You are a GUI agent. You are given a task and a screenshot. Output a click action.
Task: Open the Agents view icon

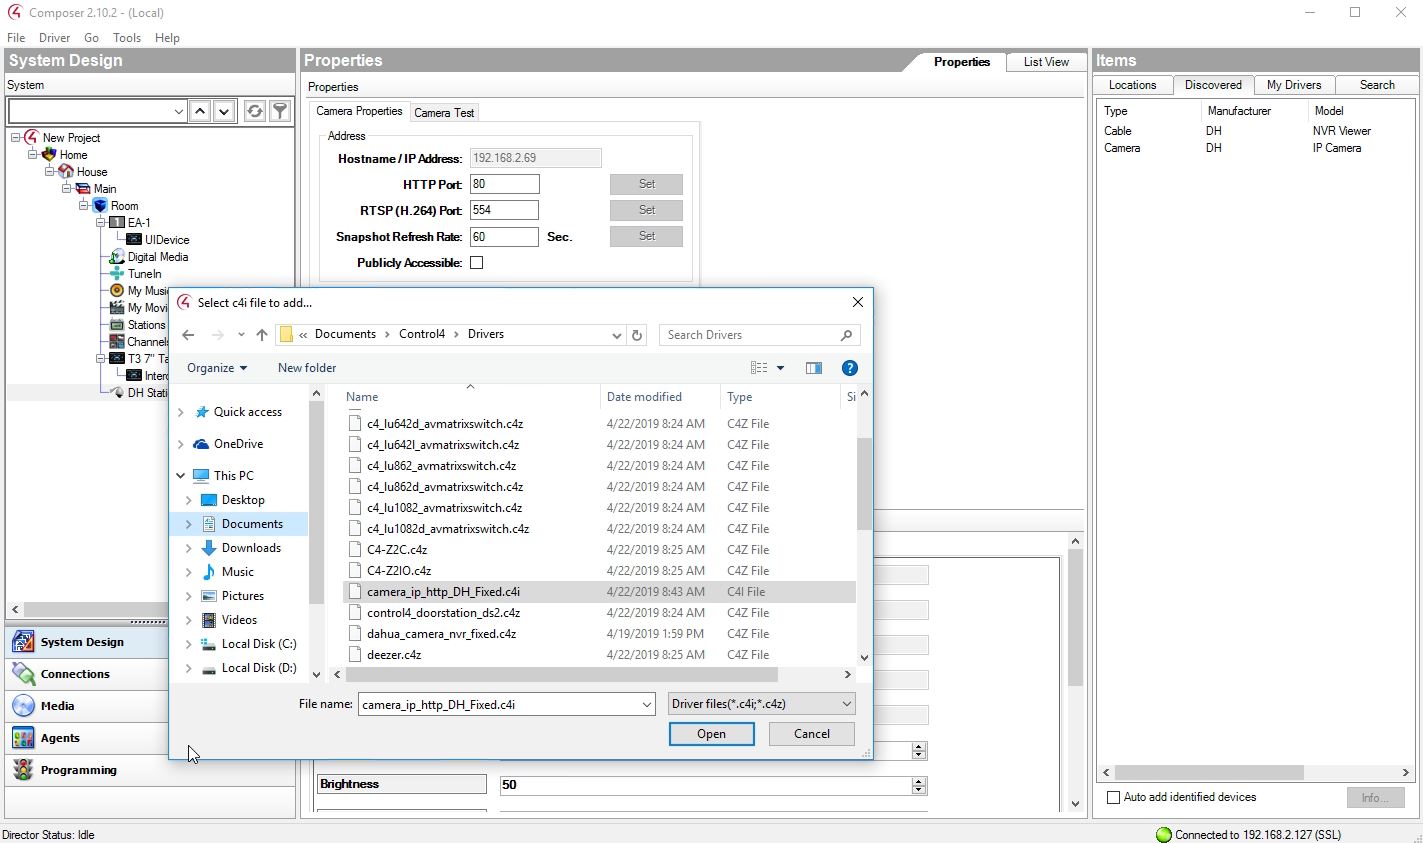[23, 738]
